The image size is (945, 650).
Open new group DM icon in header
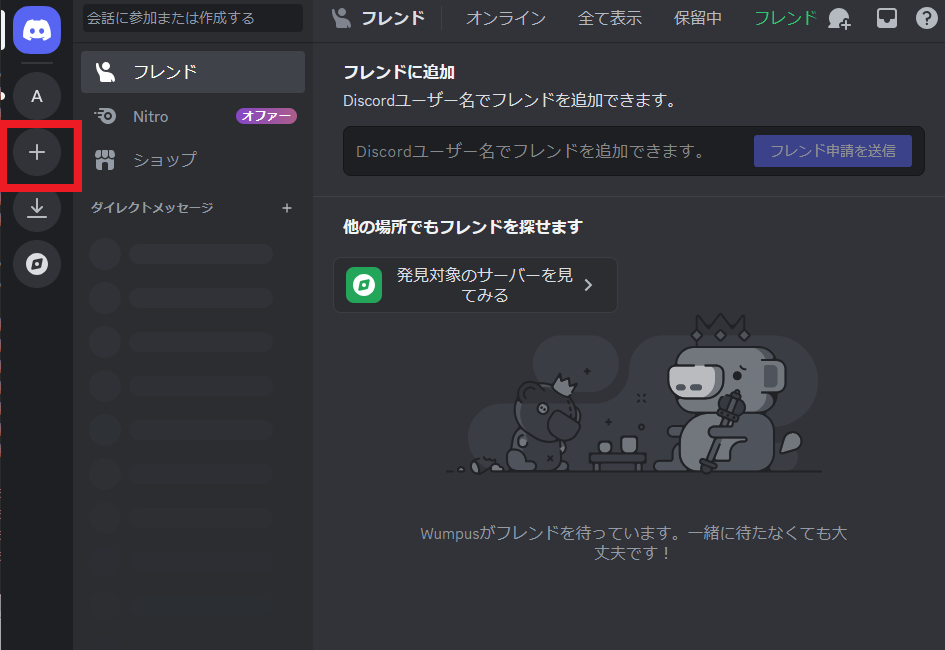tap(840, 19)
